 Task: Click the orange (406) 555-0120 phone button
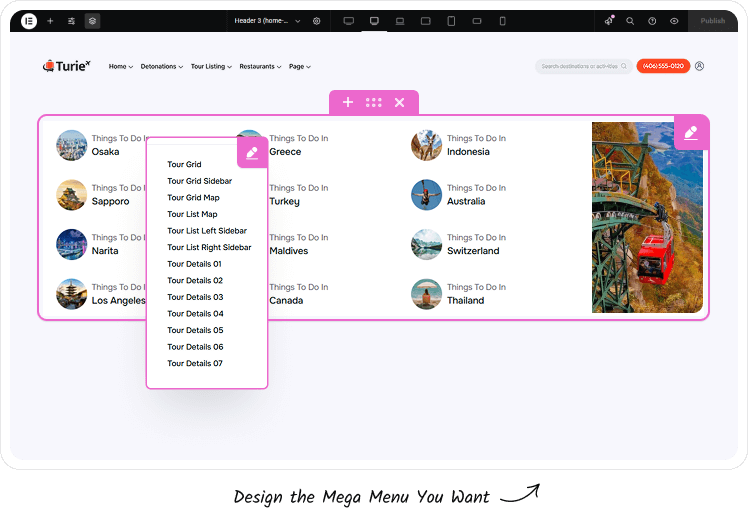[662, 66]
